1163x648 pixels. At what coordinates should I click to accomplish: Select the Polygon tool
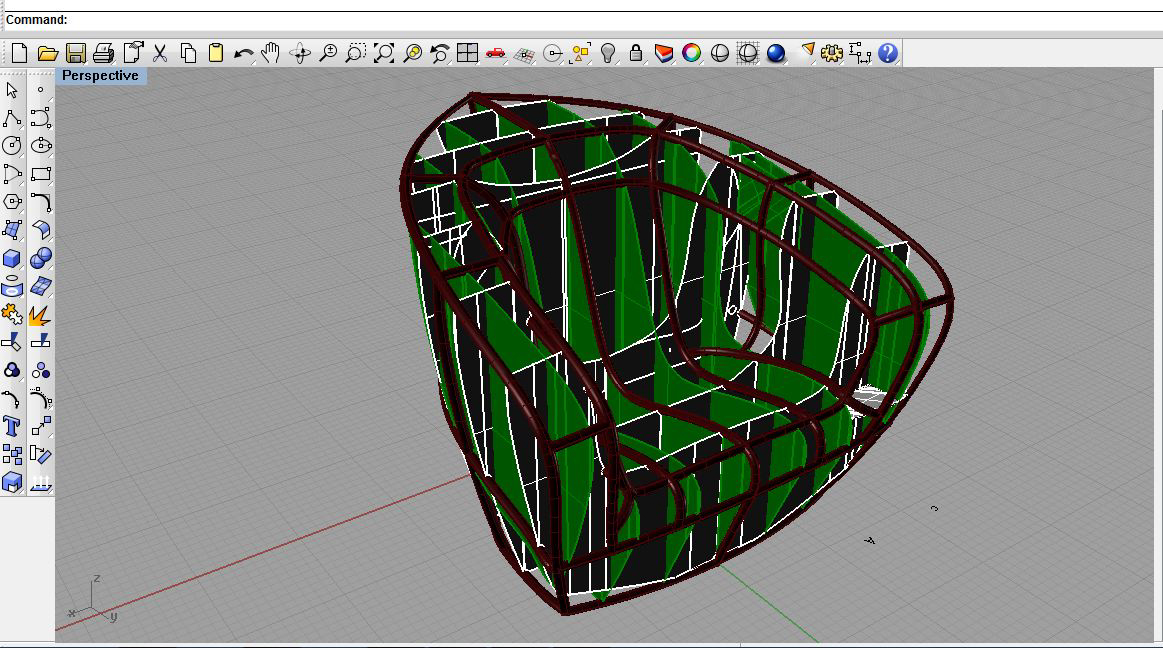tap(12, 202)
